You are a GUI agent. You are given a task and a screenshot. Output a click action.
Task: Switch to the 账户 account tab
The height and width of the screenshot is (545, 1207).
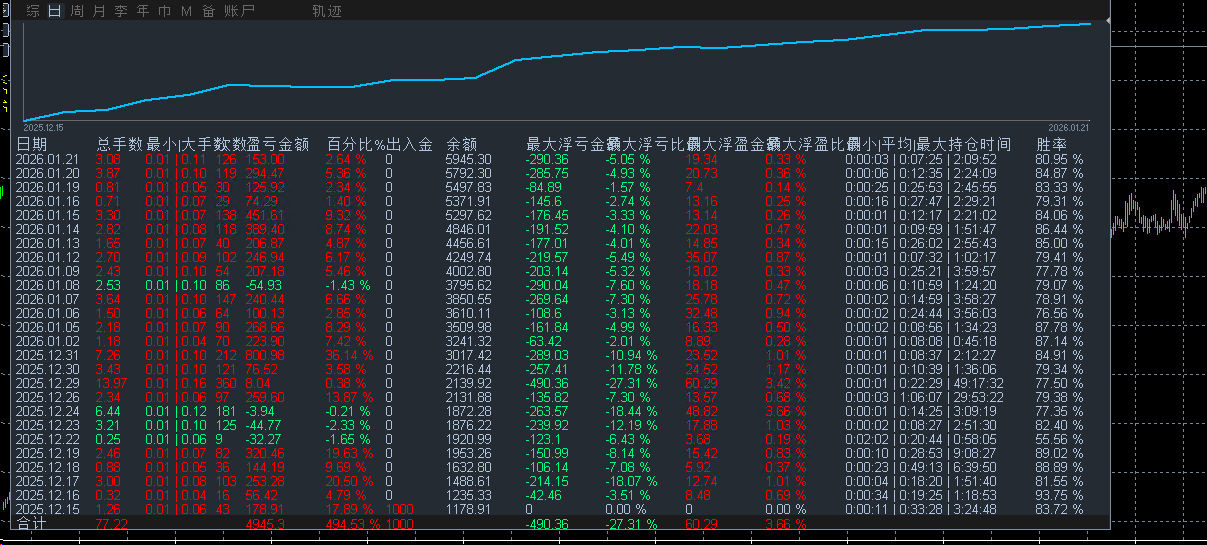[240, 12]
